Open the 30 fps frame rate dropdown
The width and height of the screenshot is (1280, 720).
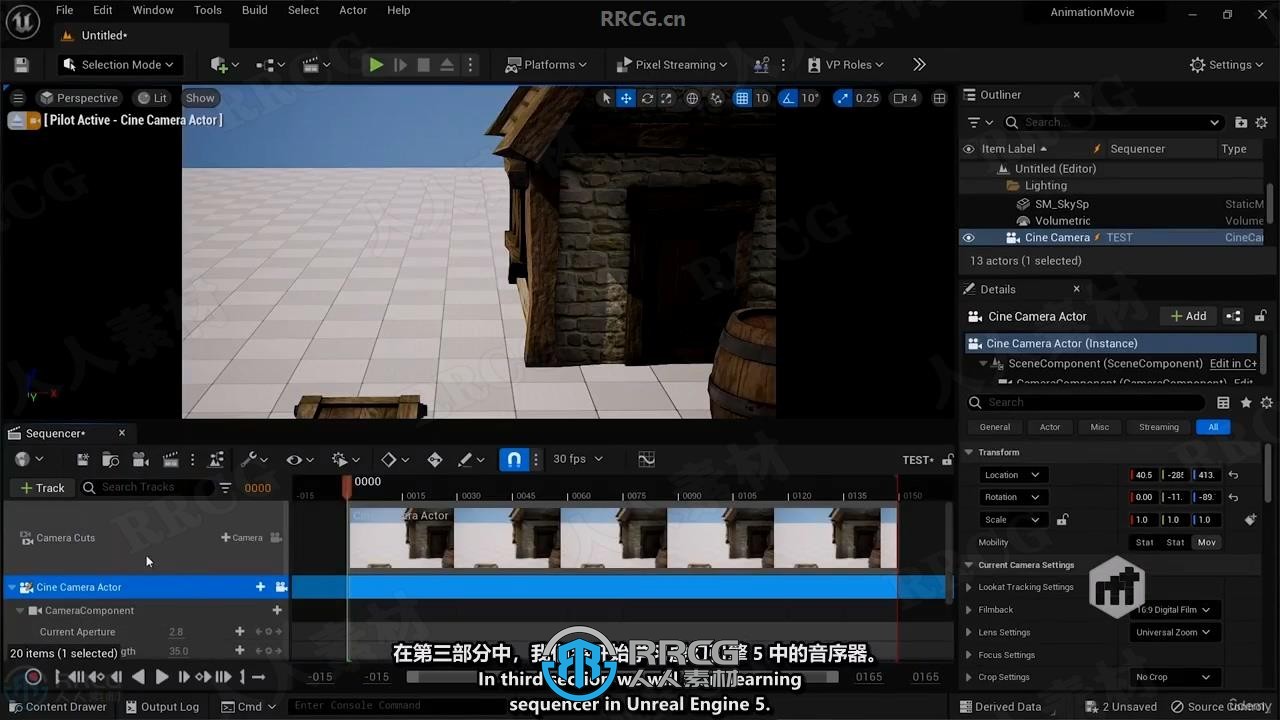(x=578, y=459)
